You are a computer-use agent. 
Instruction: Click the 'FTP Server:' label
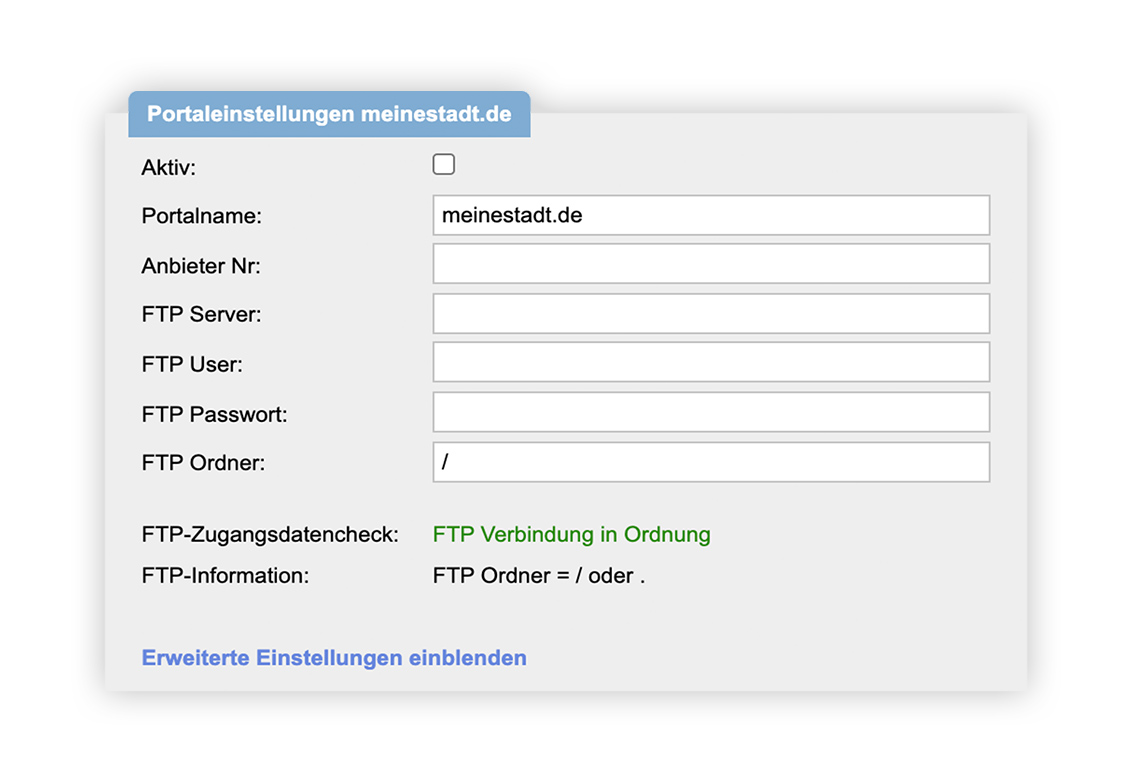(201, 315)
